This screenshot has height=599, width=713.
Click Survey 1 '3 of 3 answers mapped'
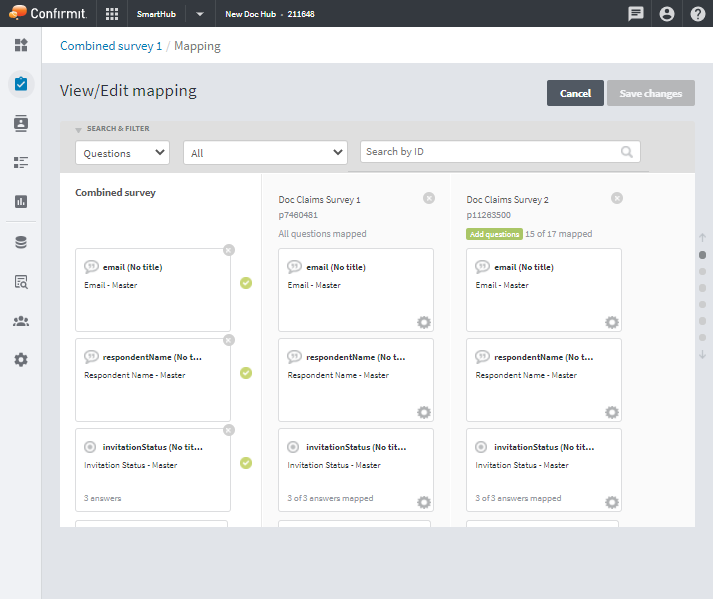(x=330, y=498)
